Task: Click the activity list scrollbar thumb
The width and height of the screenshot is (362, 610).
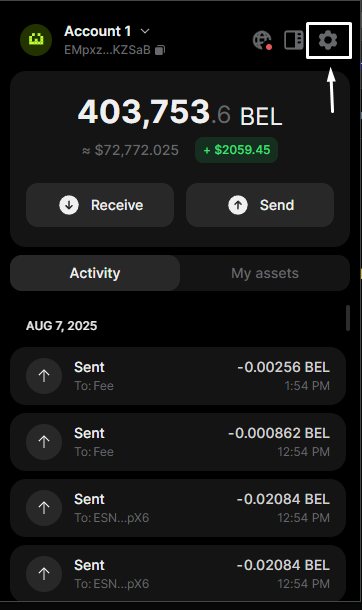Action: (x=348, y=318)
